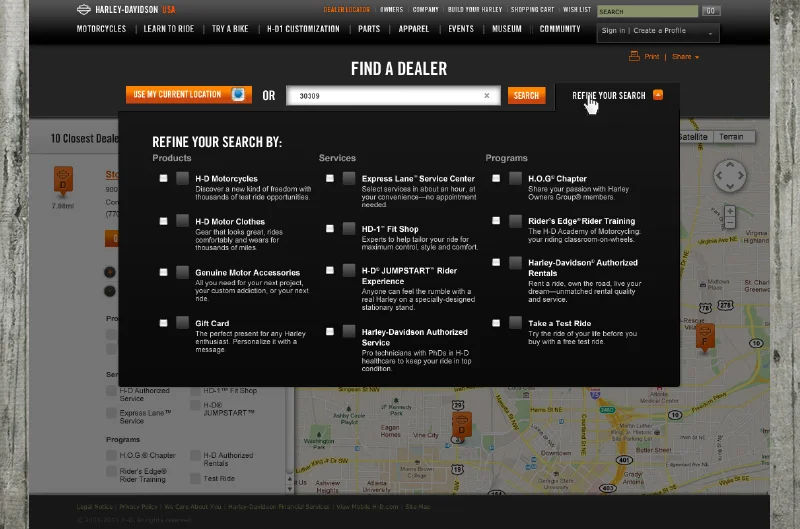Click the Take a Test Ride icon
Screen dimensions: 800x529
(x=515, y=322)
